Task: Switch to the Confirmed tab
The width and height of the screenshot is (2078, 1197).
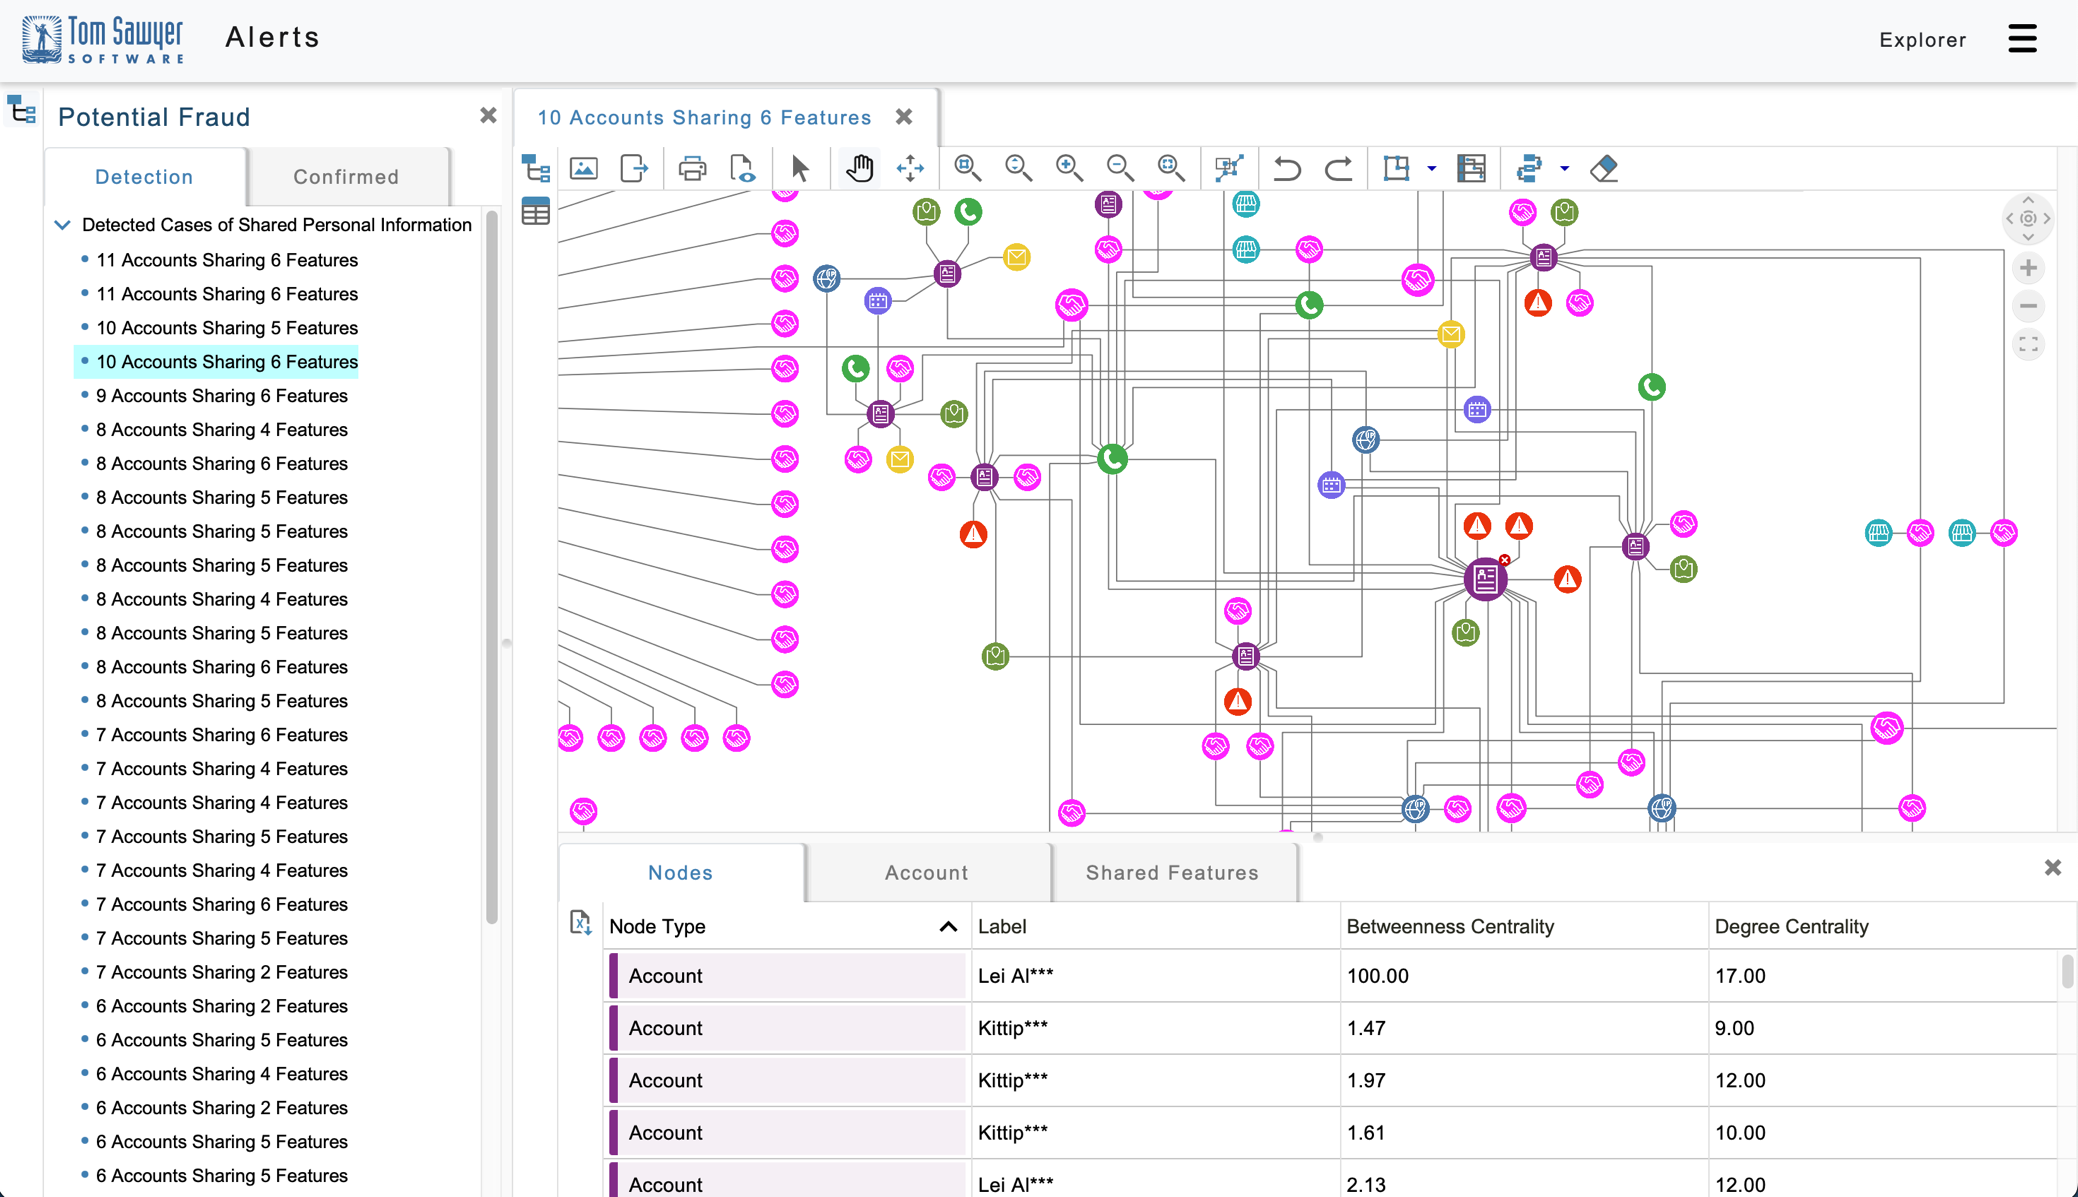Action: coord(346,177)
